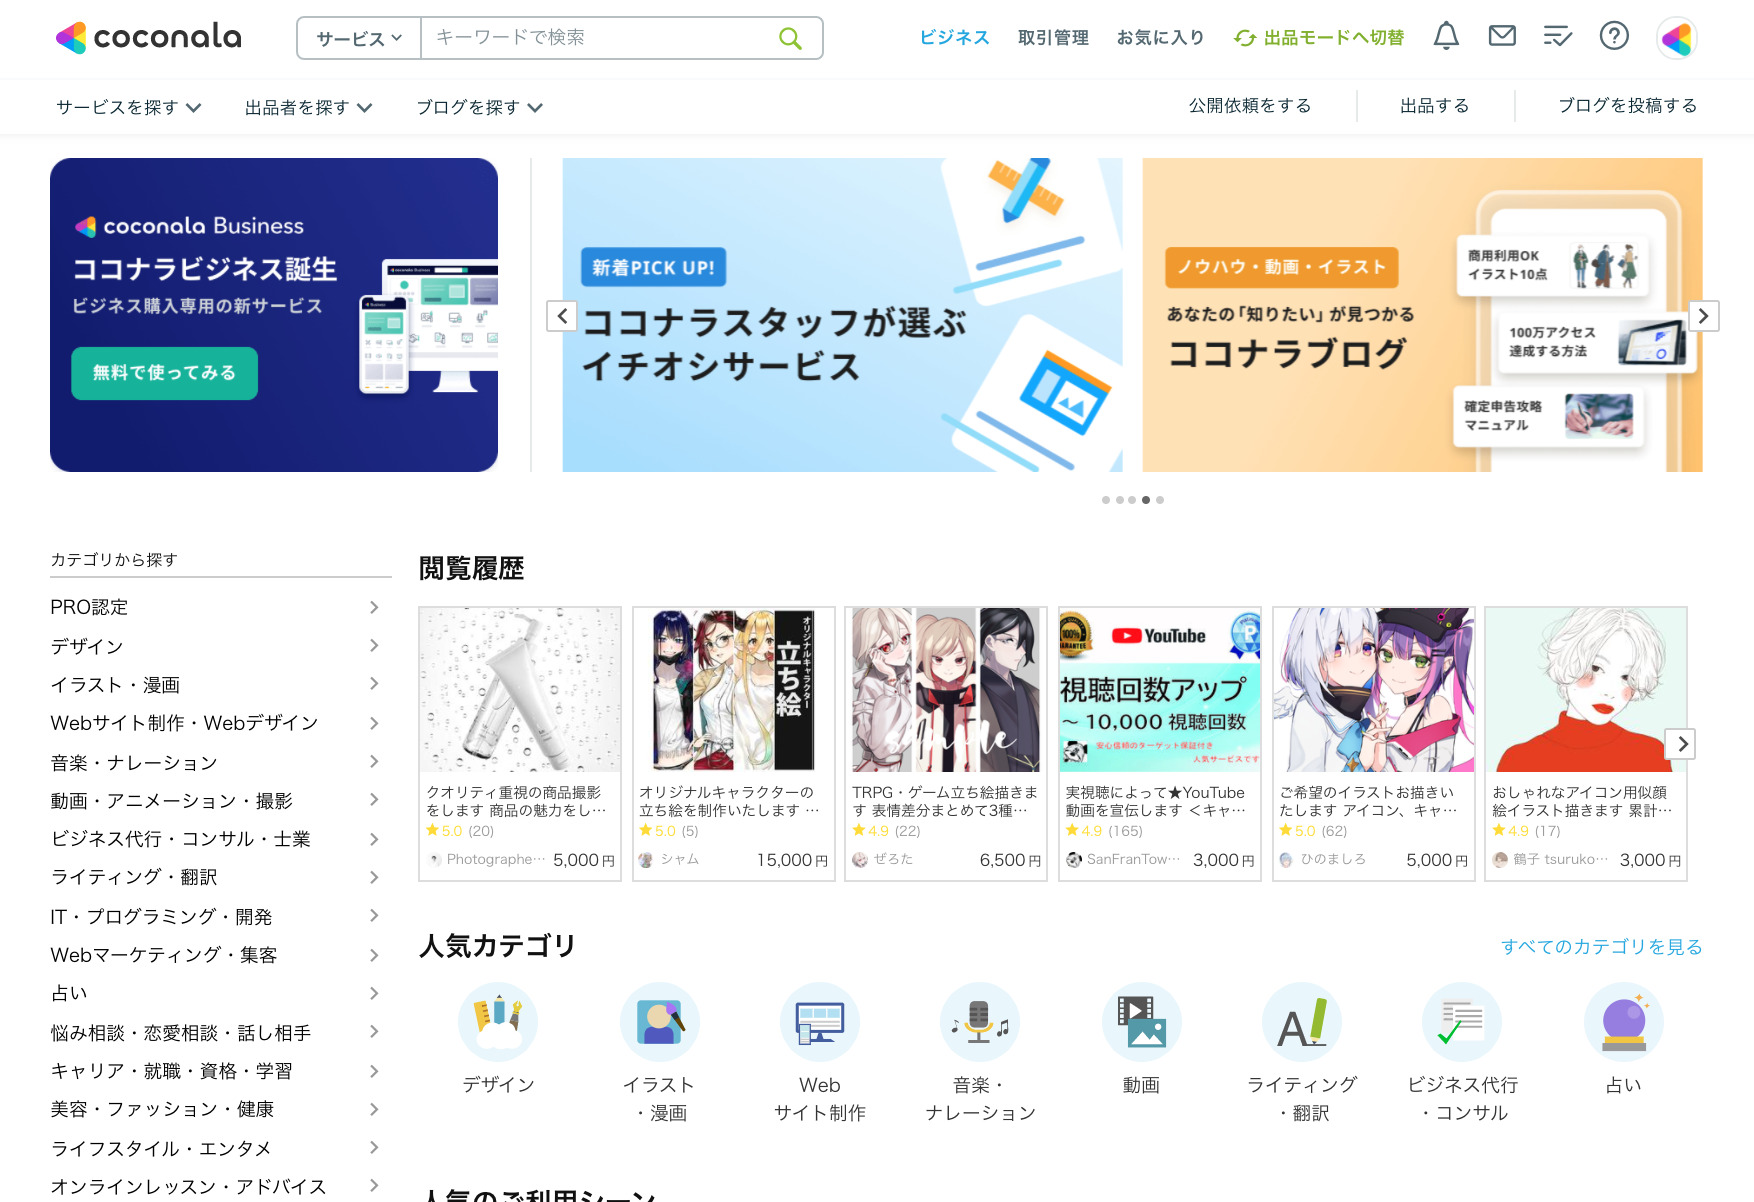Expand the サービスを探す menu
The image size is (1754, 1202).
[129, 107]
